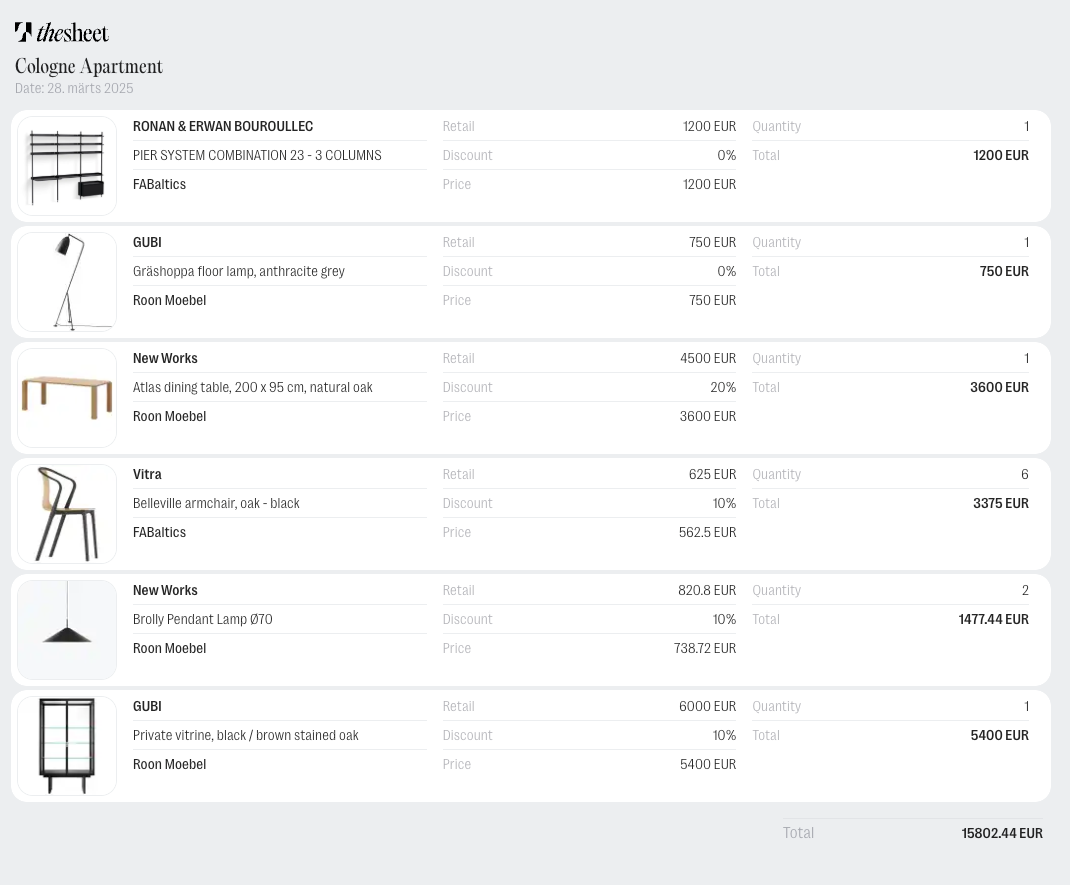The height and width of the screenshot is (885, 1070).
Task: Click the Private vitrine thumbnail
Action: click(67, 746)
